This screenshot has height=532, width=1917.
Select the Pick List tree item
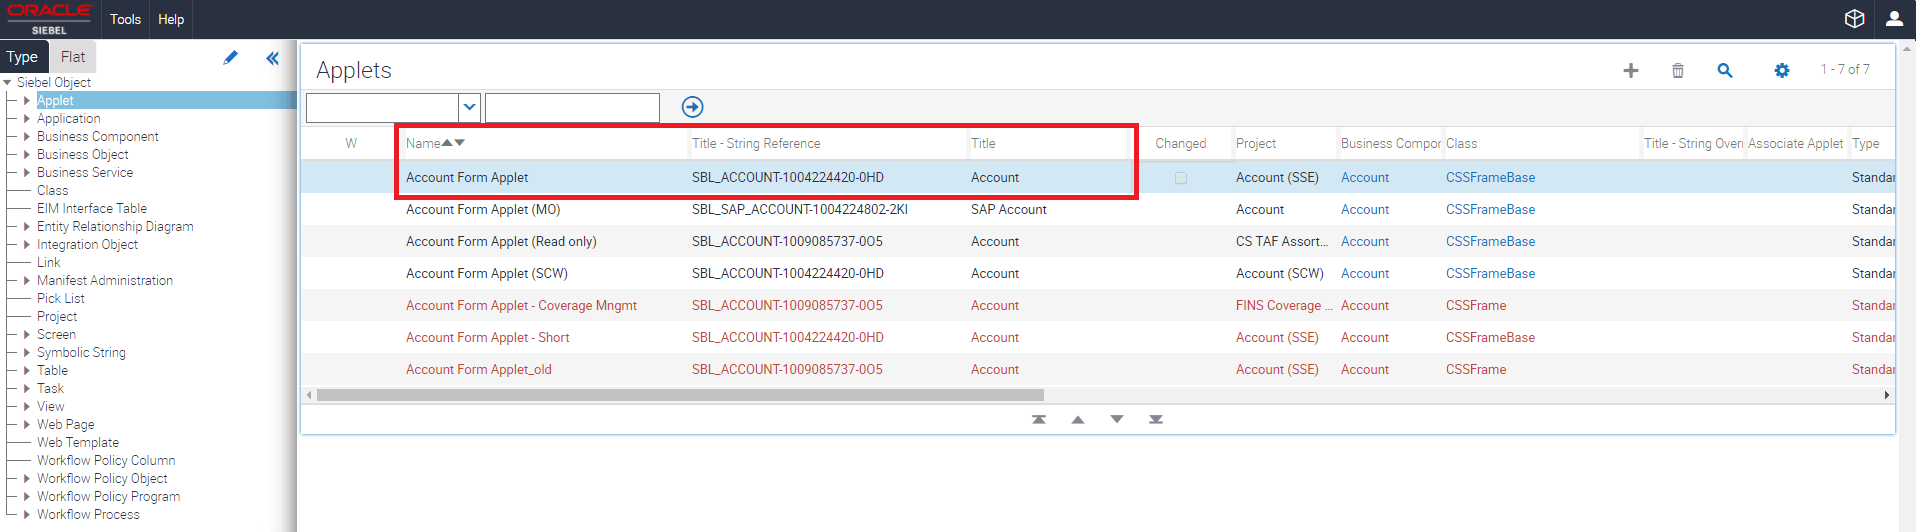(x=61, y=299)
